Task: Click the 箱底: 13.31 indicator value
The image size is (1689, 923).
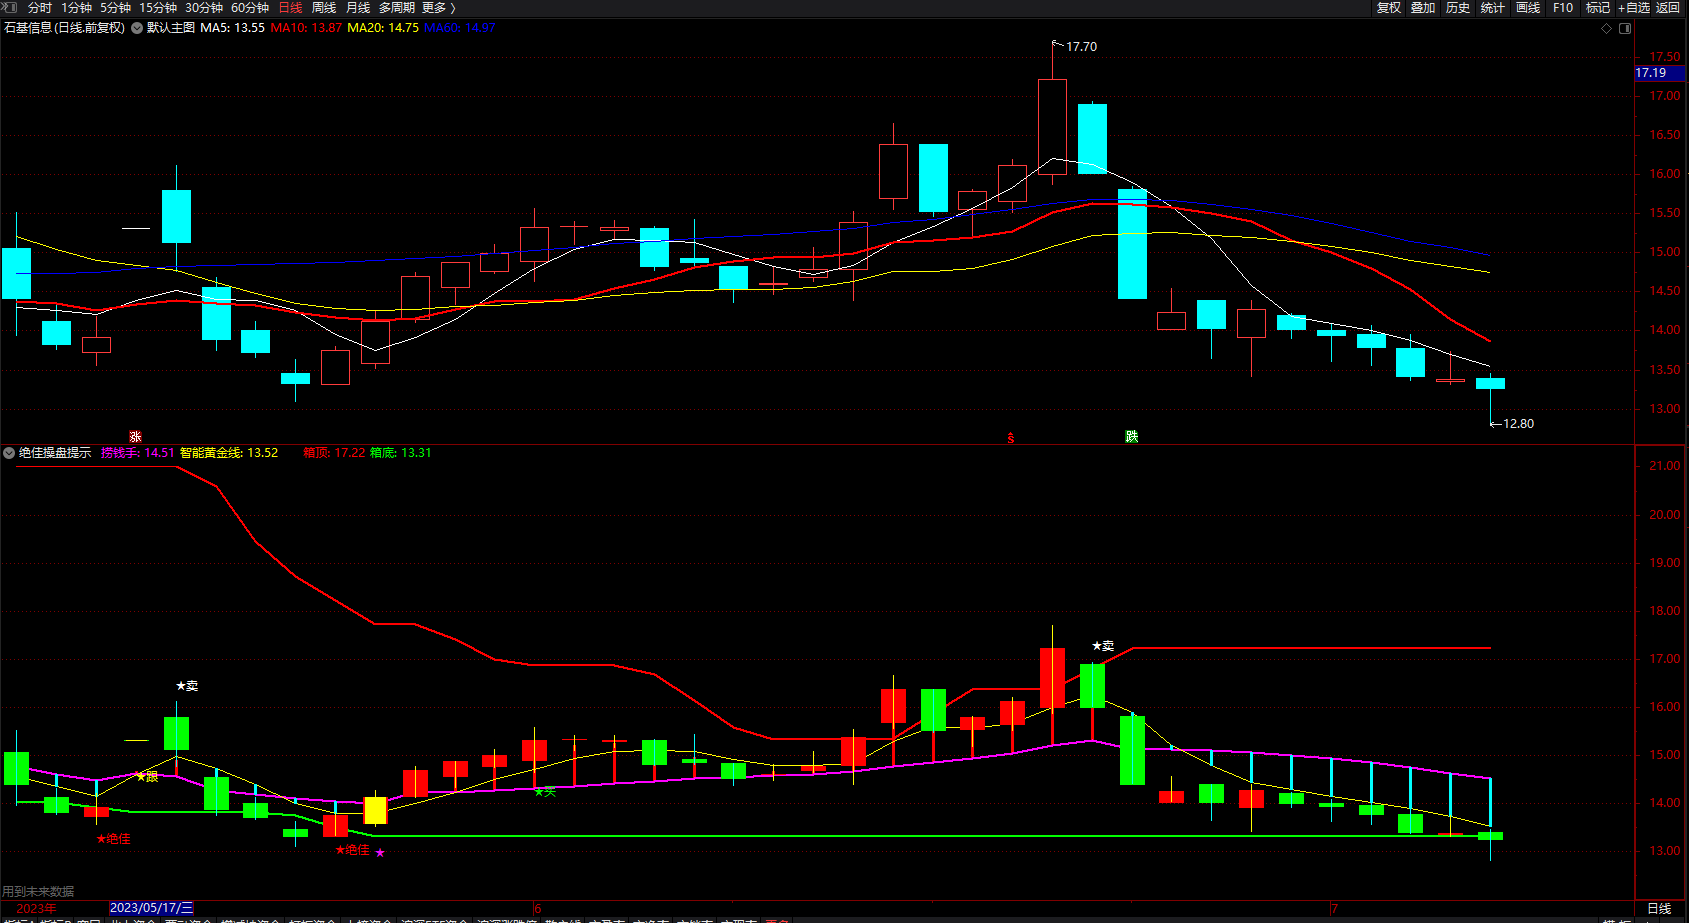Action: point(401,453)
